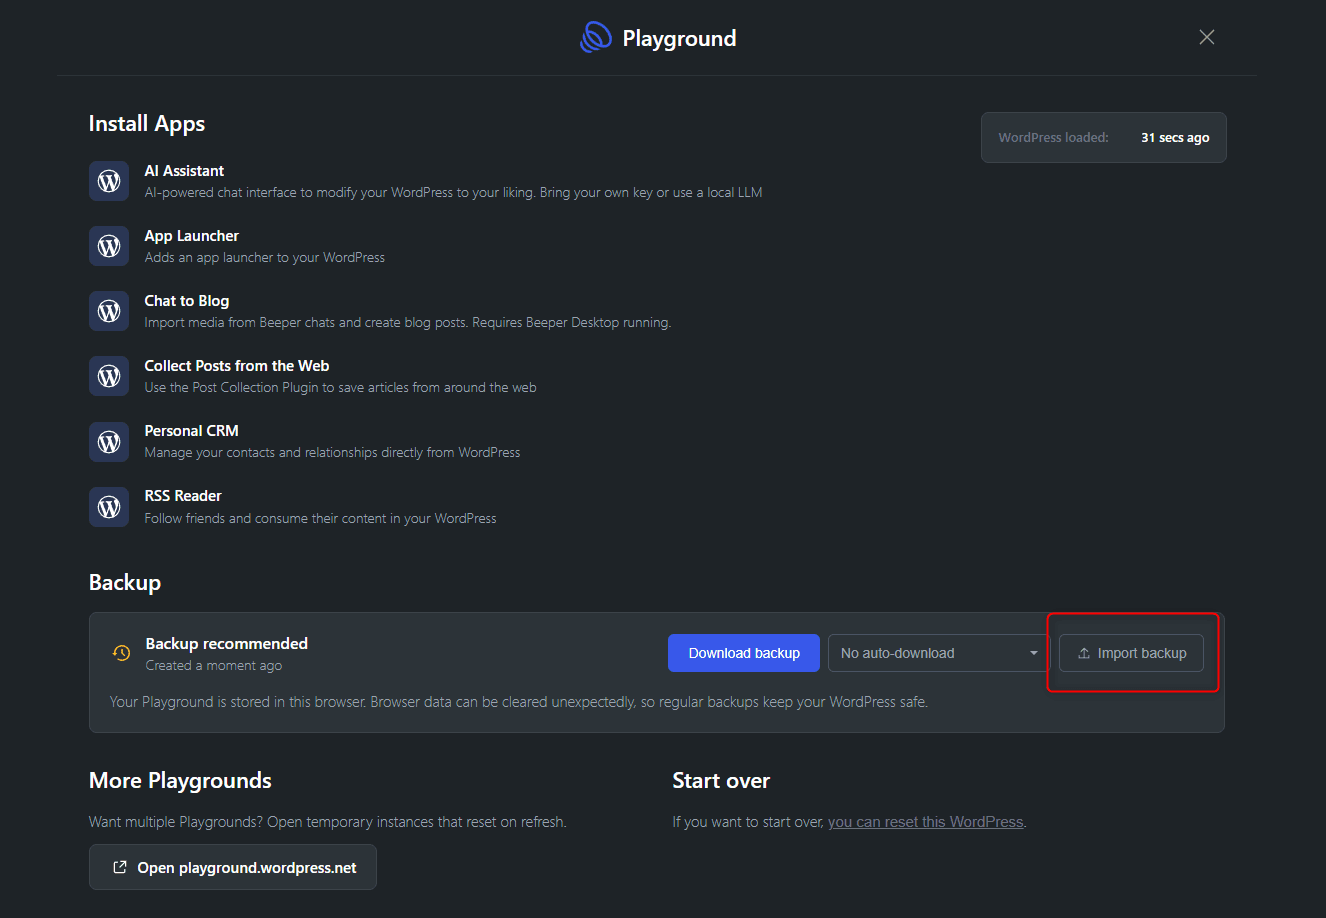Click the Import backup button
Image resolution: width=1326 pixels, height=918 pixels.
tap(1131, 653)
